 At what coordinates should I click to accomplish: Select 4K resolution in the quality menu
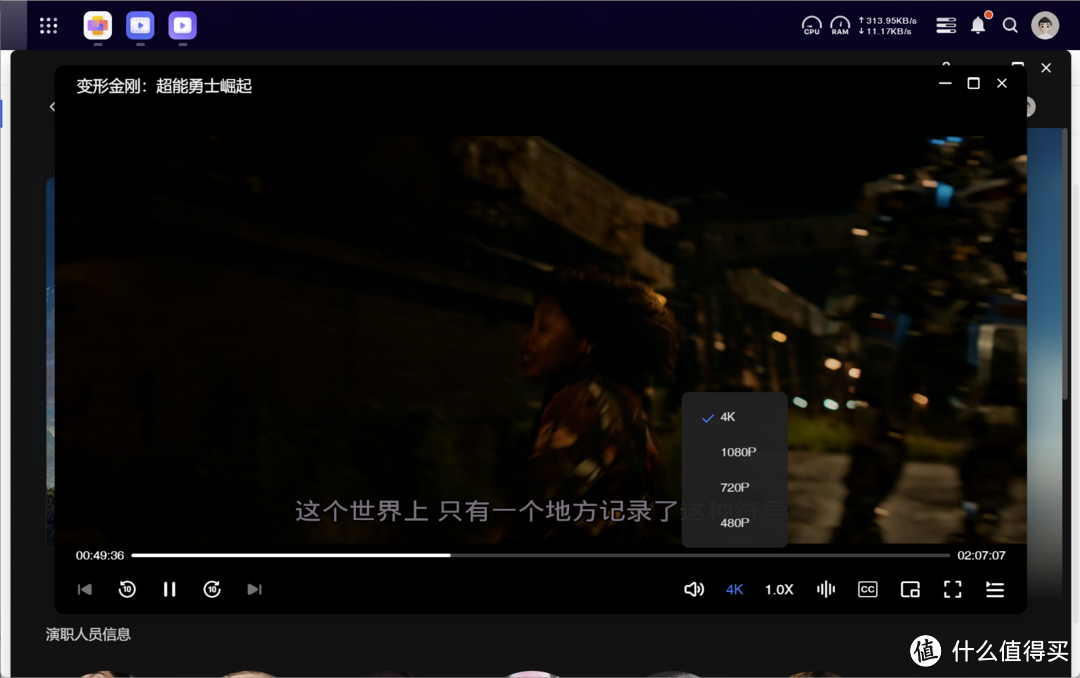click(734, 417)
